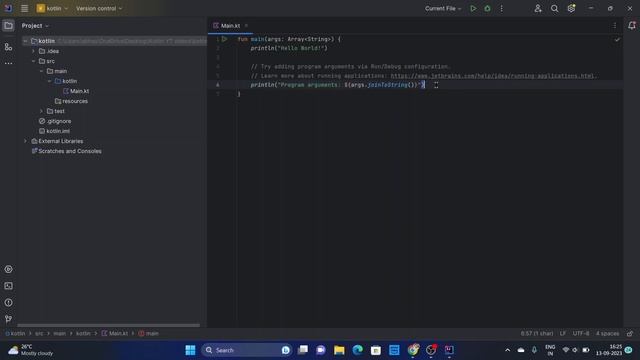Viewport: 640px width, 360px height.
Task: Open Search Everywhere magnifier
Action: point(554,8)
